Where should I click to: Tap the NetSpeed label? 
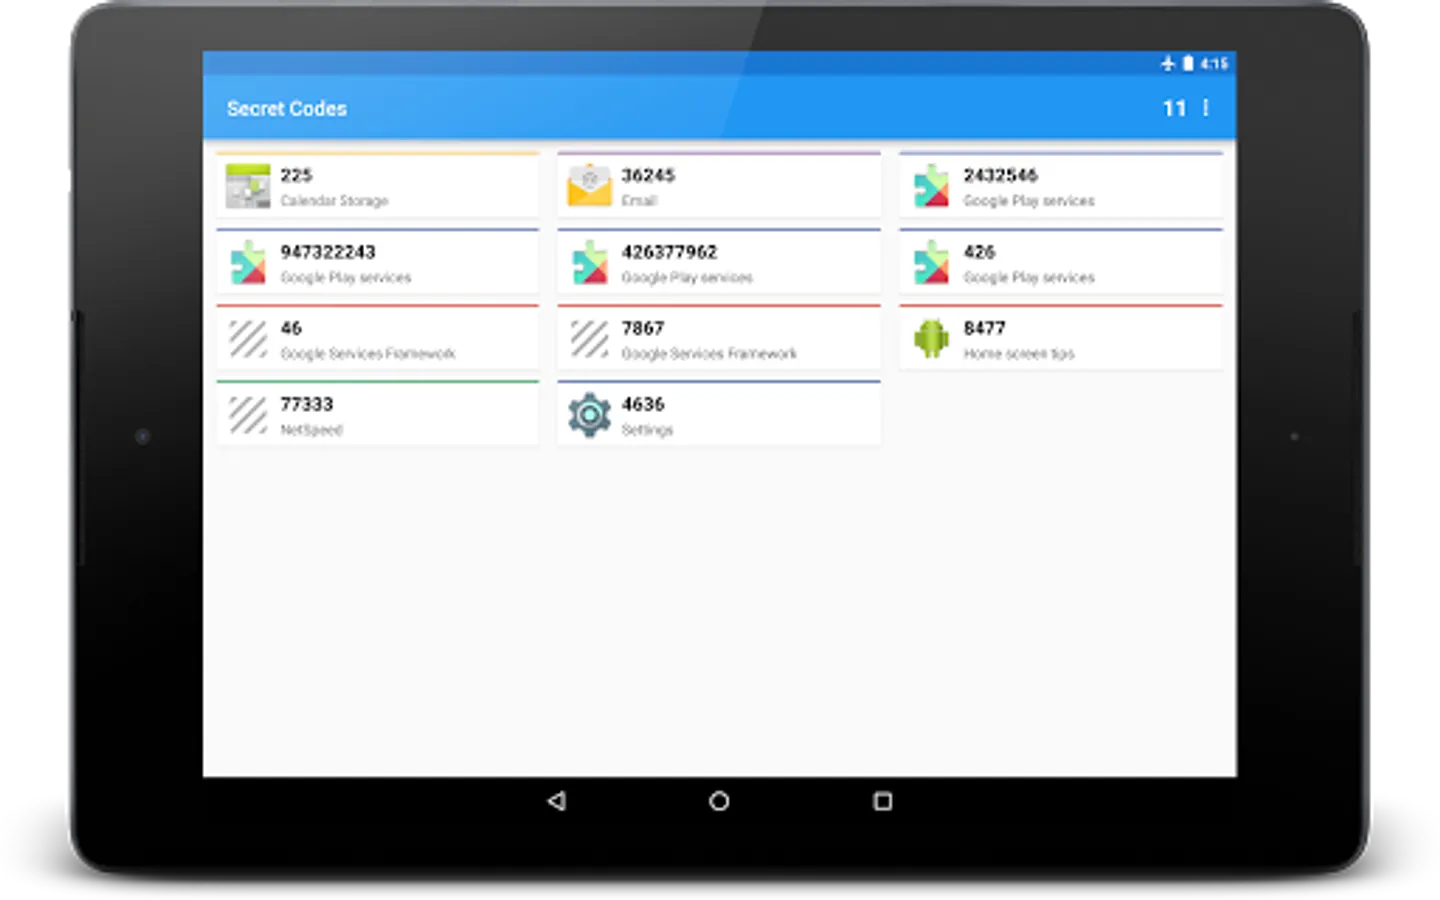pyautogui.click(x=311, y=430)
